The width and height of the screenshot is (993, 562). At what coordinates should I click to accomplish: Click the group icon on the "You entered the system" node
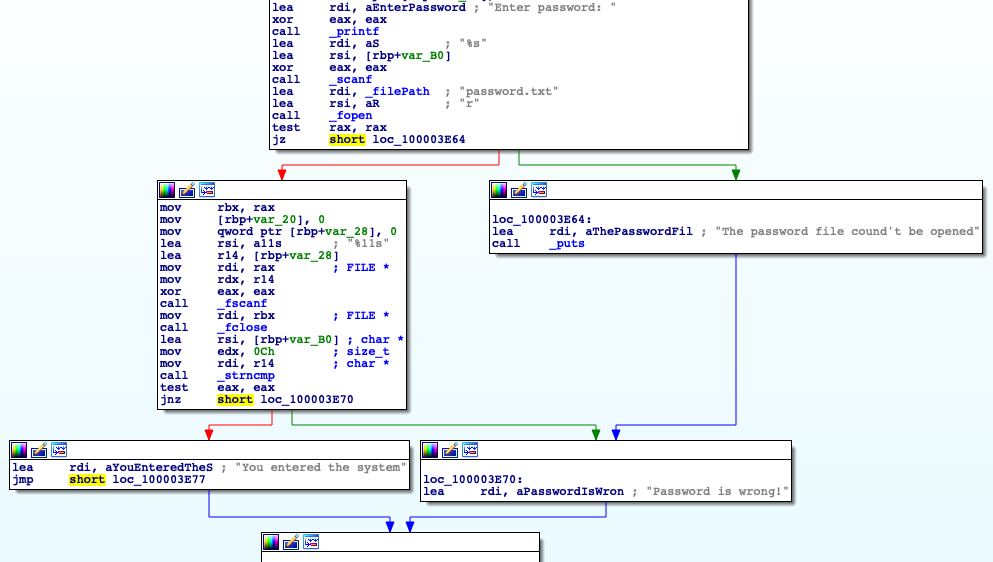coord(59,450)
